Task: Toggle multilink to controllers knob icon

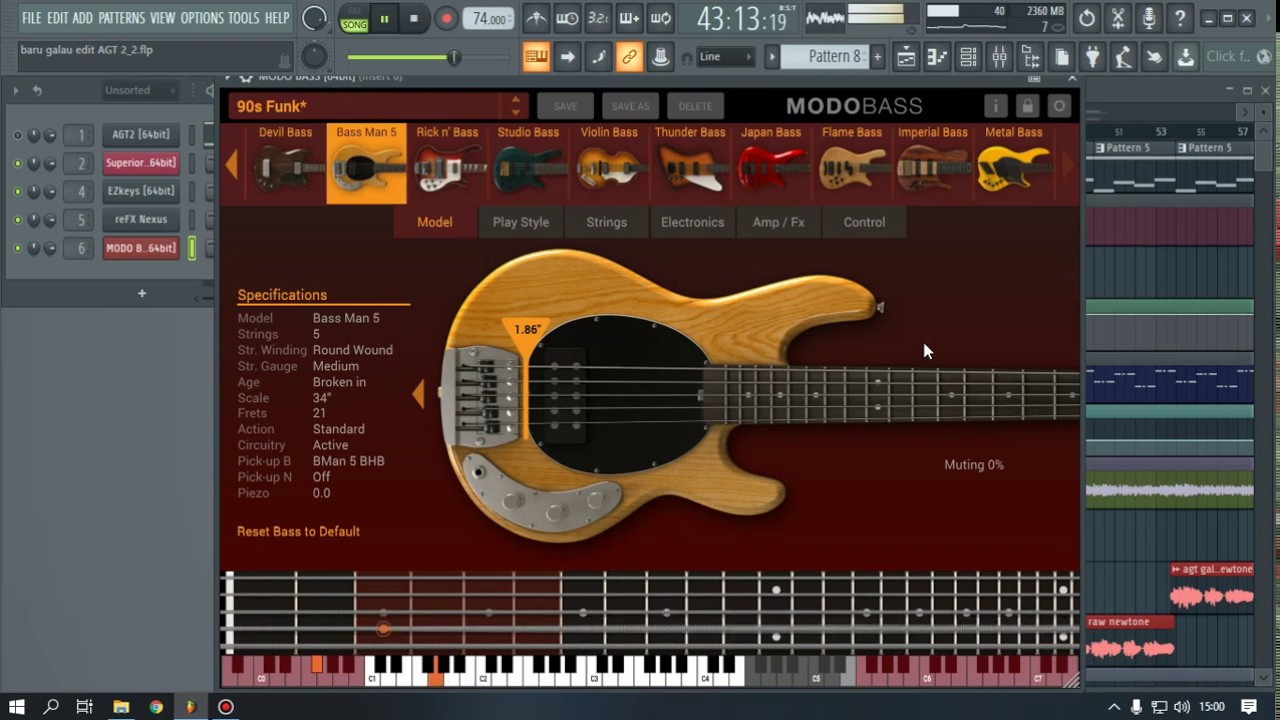Action: 660,57
